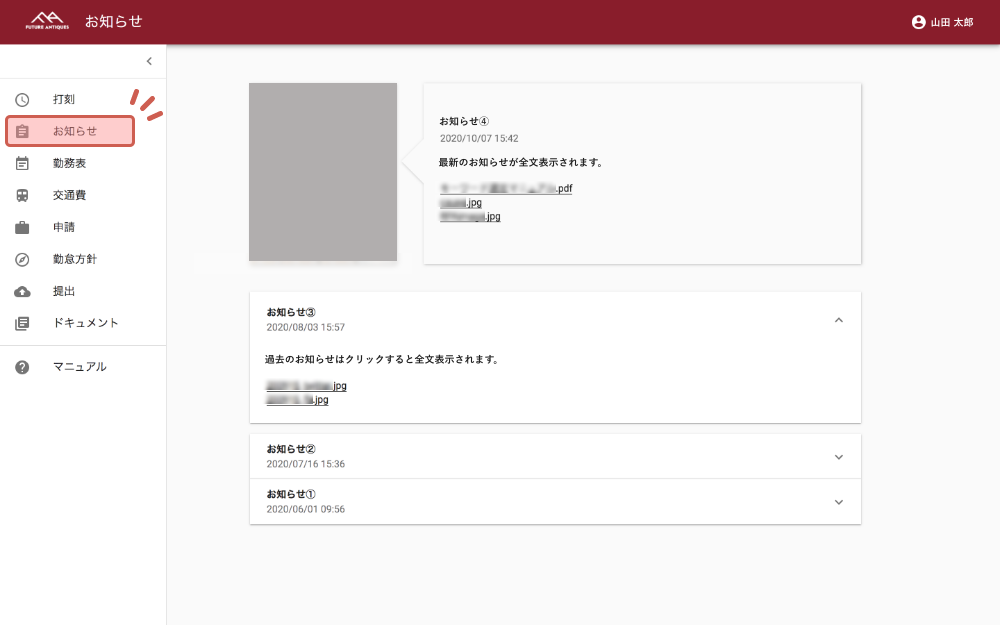
Task: Click the train icon for 交通費
Action: tap(22, 195)
